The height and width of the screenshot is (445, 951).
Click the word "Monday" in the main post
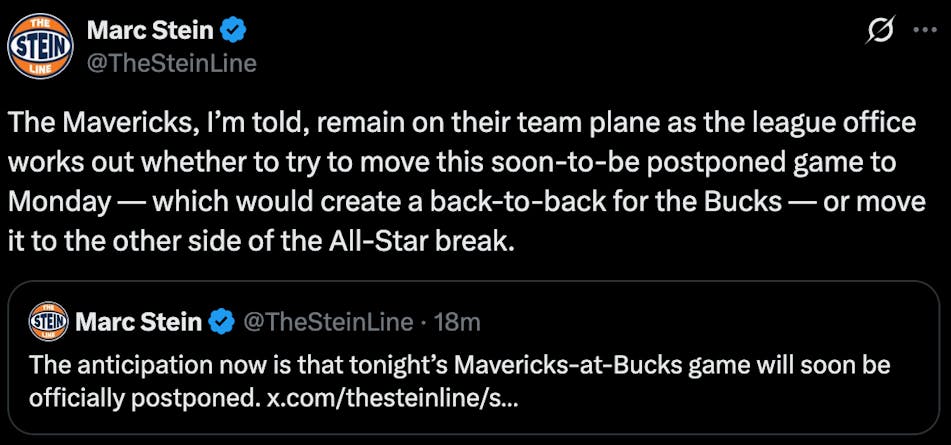point(58,200)
